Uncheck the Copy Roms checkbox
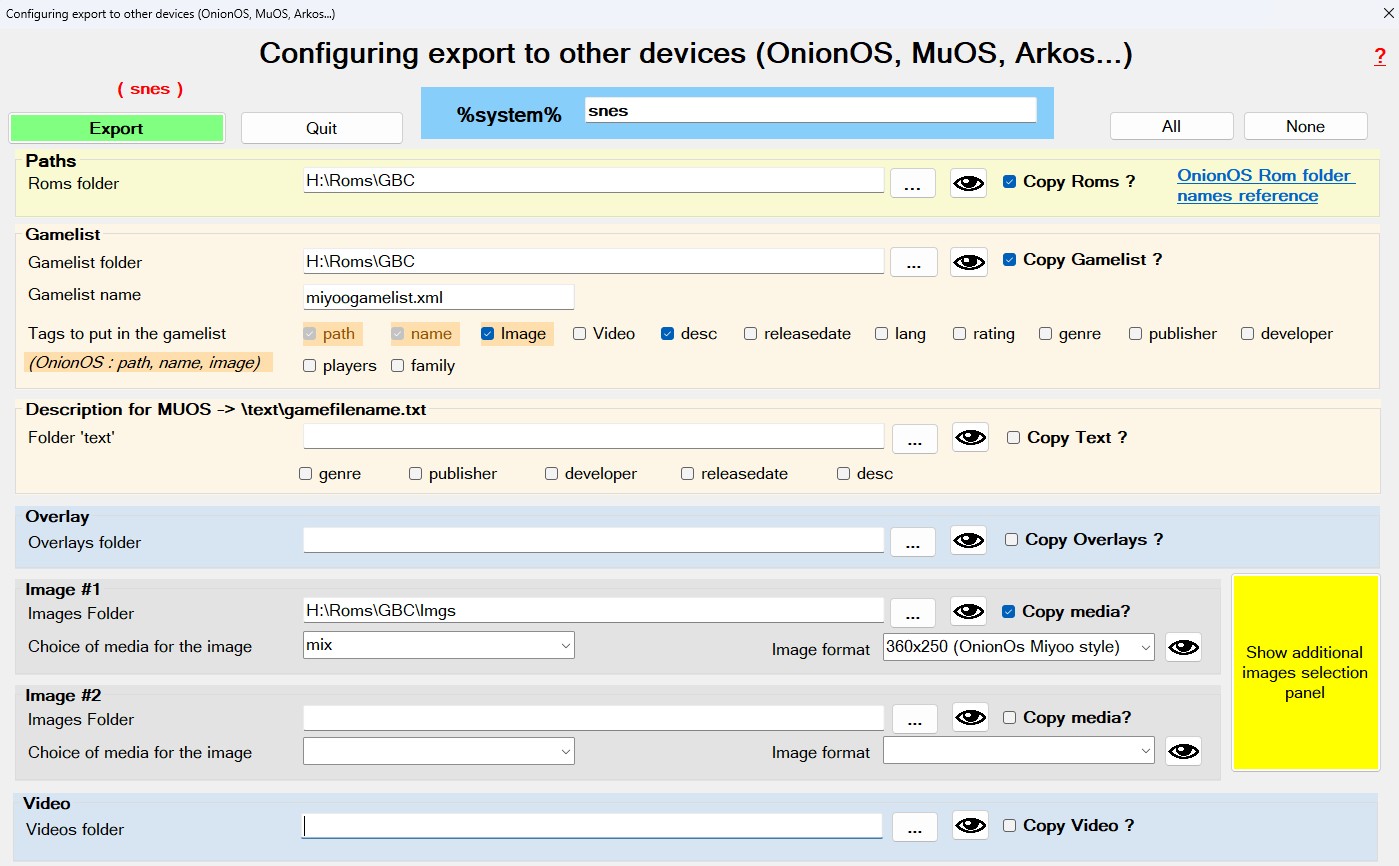This screenshot has width=1399, height=866. coord(1010,182)
